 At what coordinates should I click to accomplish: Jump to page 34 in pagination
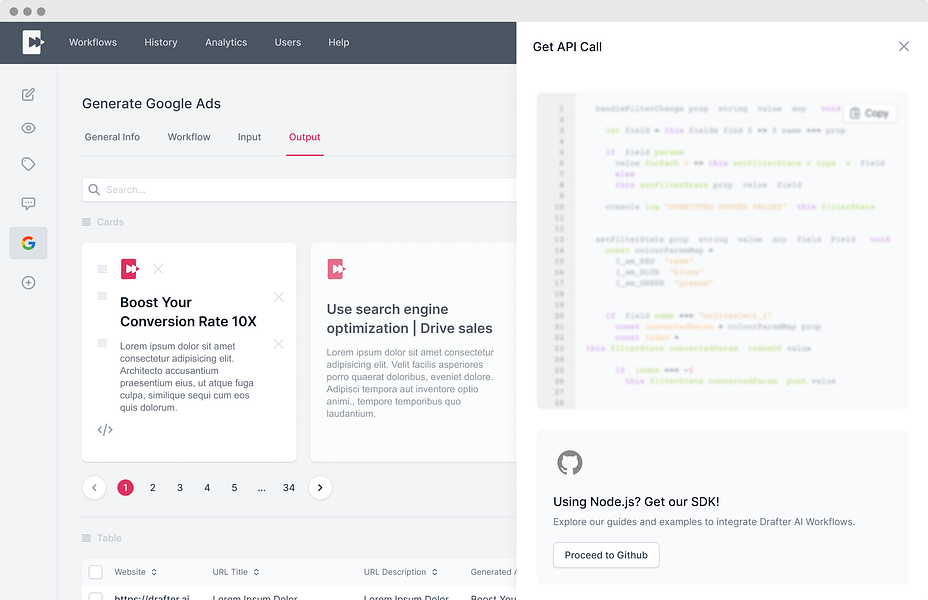pyautogui.click(x=289, y=488)
